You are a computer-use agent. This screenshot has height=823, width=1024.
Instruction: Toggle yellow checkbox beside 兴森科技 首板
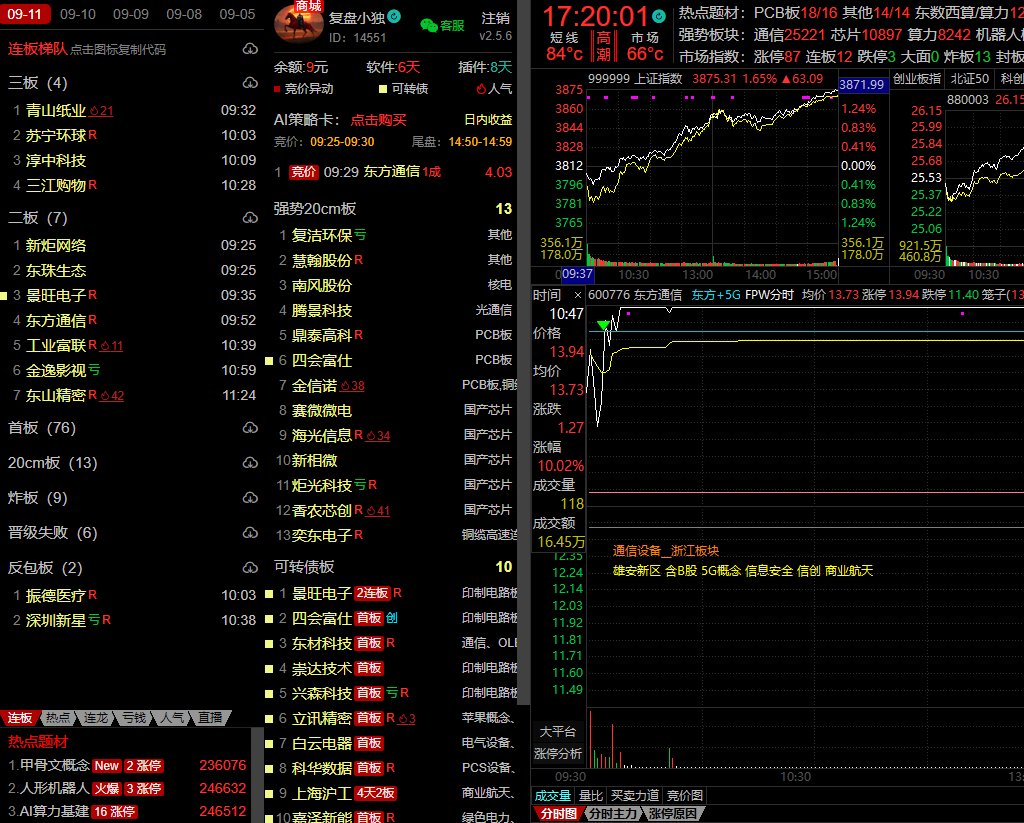pos(268,694)
